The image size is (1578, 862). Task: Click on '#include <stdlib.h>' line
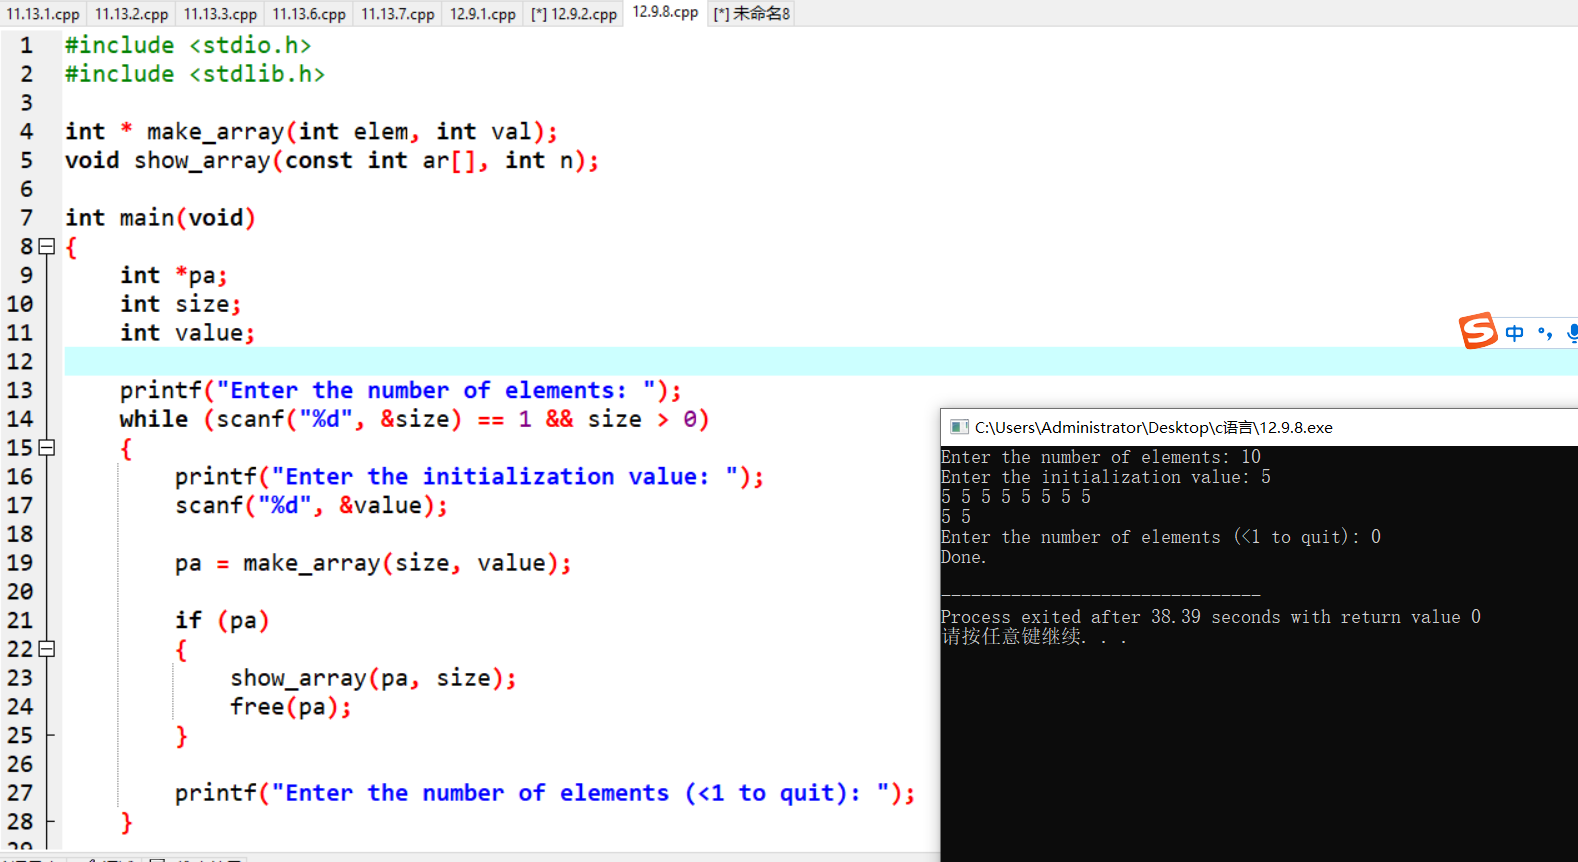pos(195,74)
